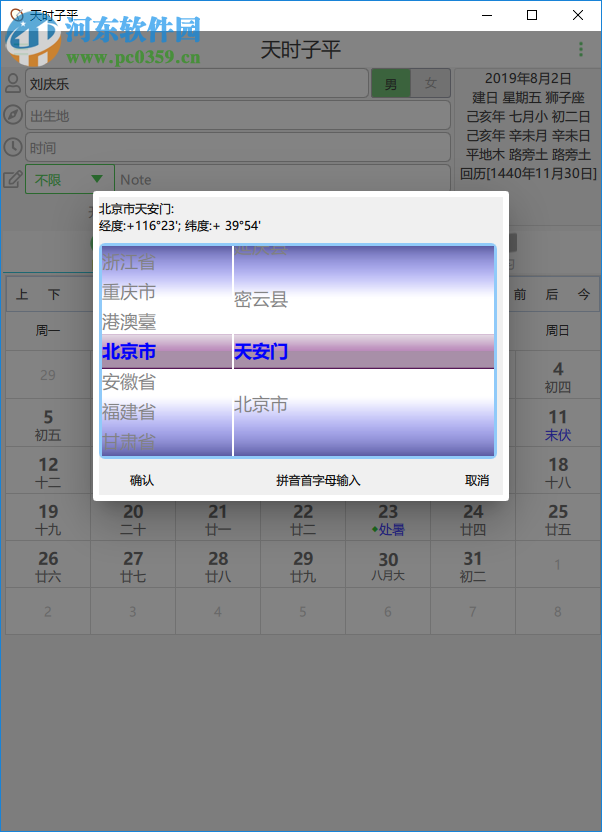Click 下 calendar navigation button
The image size is (602, 832).
coord(54,294)
